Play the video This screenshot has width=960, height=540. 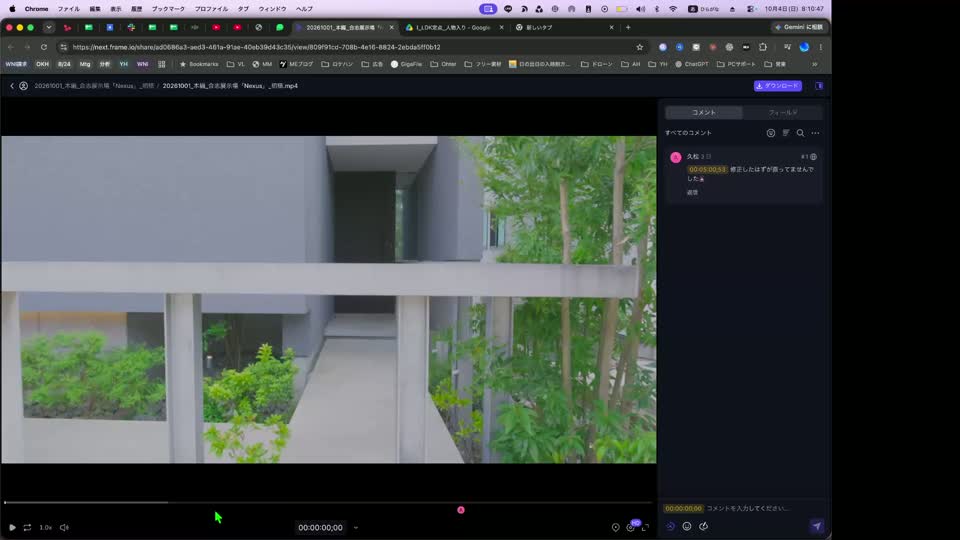click(x=12, y=527)
